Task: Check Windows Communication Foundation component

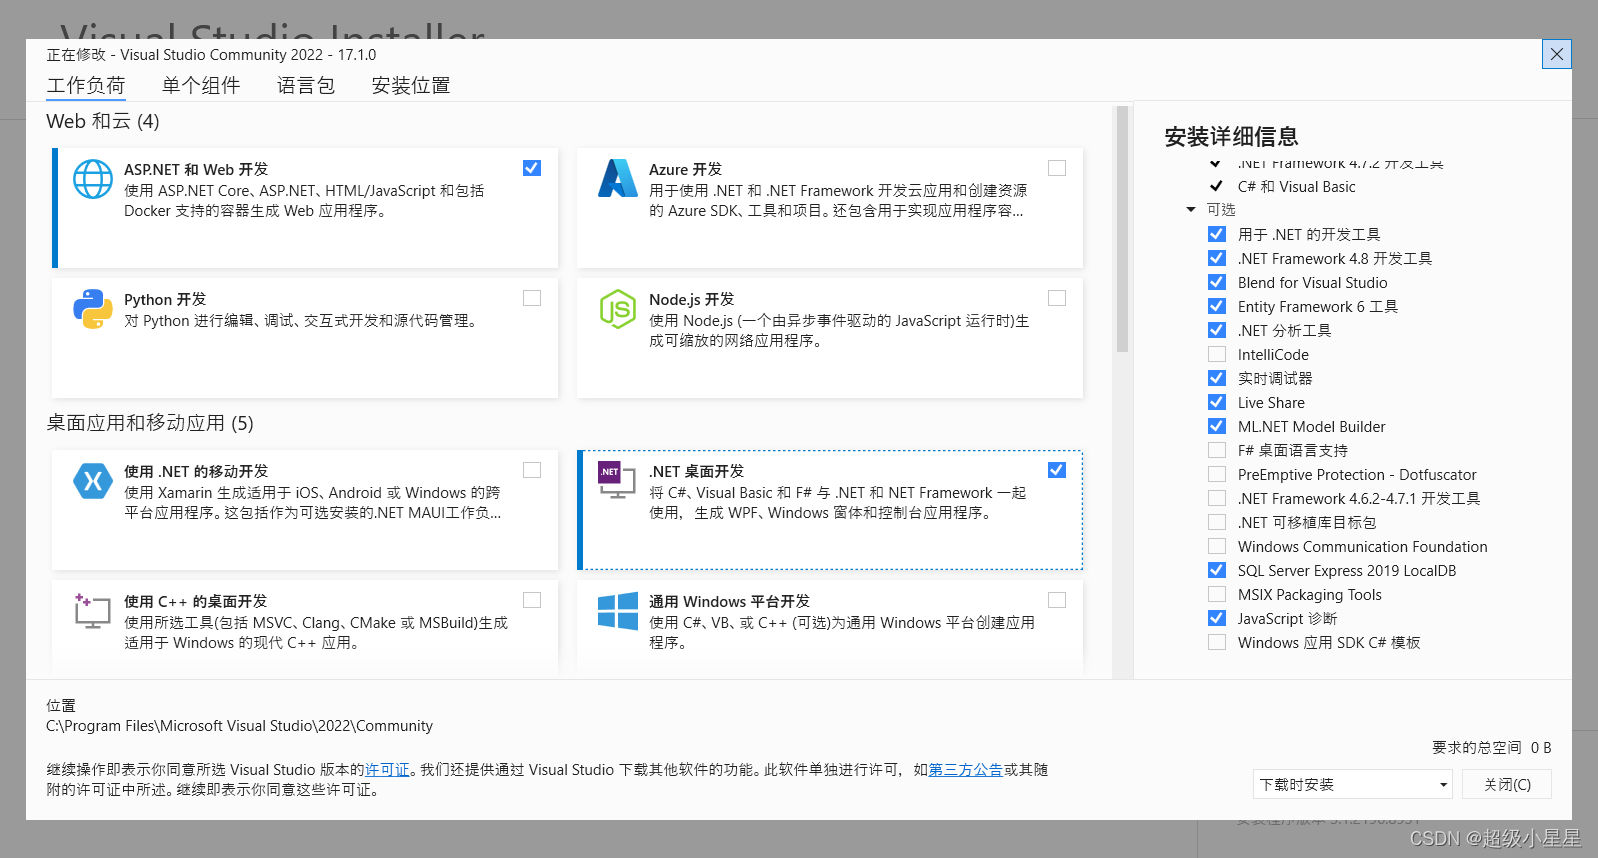Action: tap(1217, 546)
